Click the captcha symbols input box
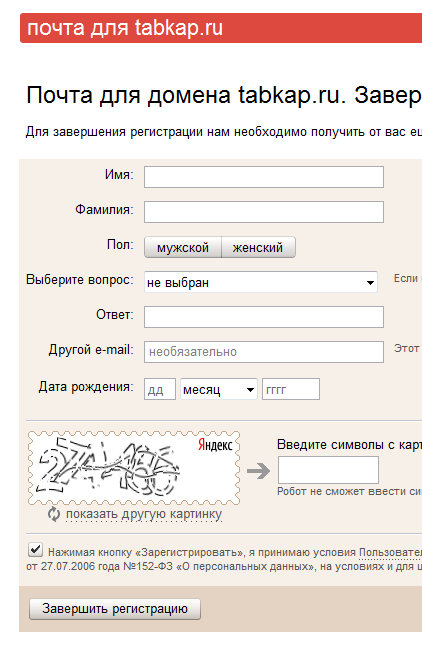Image resolution: width=422 pixels, height=649 pixels. pos(328,470)
